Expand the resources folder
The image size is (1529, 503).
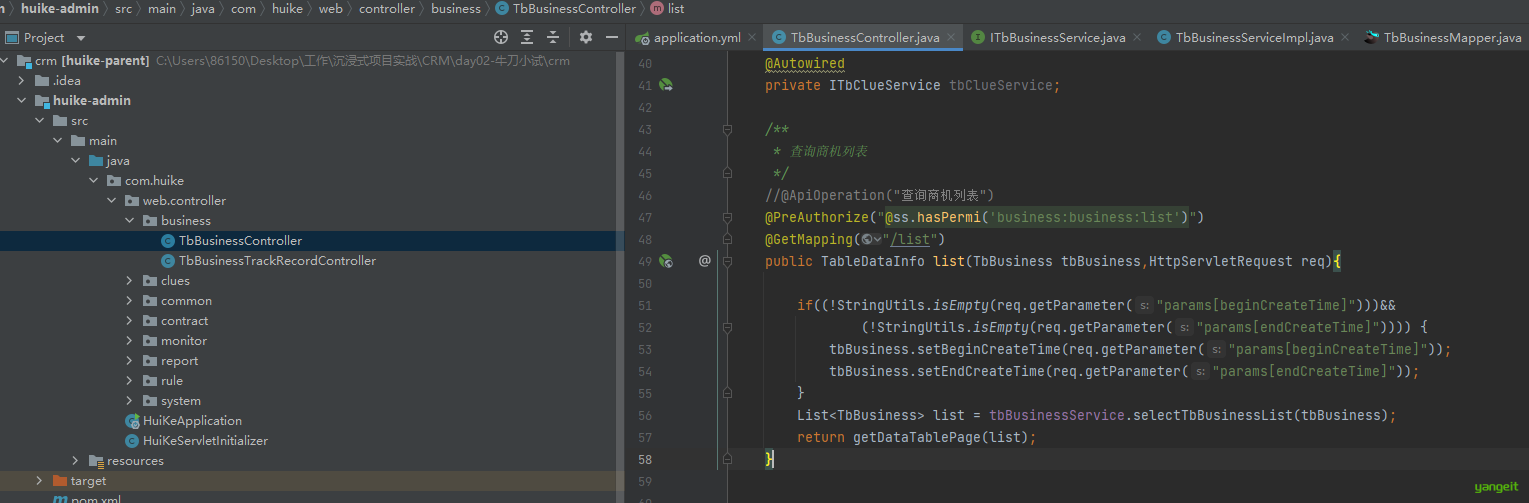tap(76, 461)
